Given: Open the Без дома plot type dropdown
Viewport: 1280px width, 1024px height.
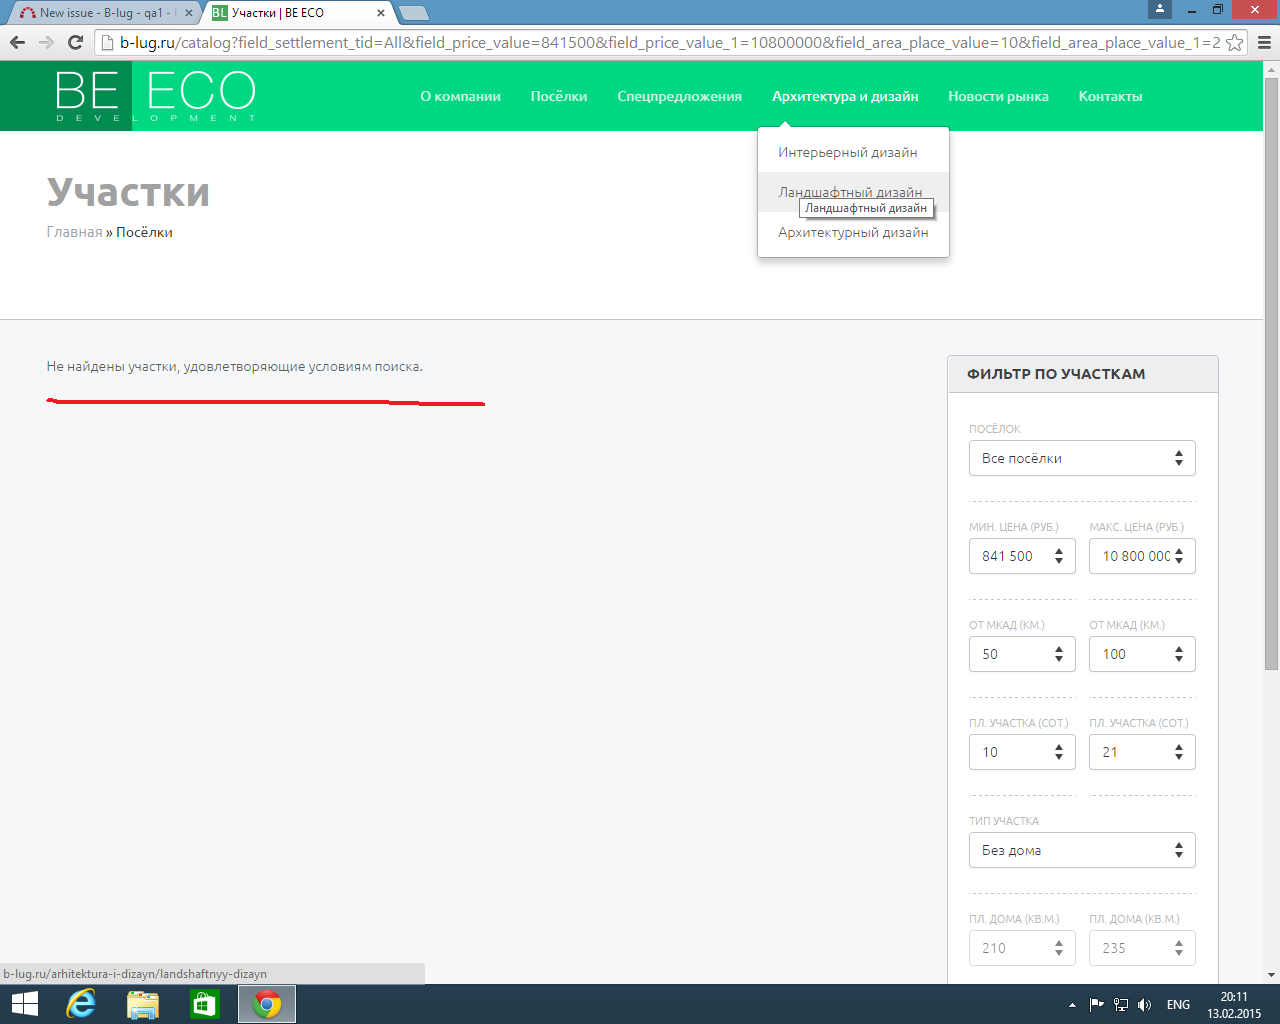Looking at the screenshot, I should [1081, 850].
